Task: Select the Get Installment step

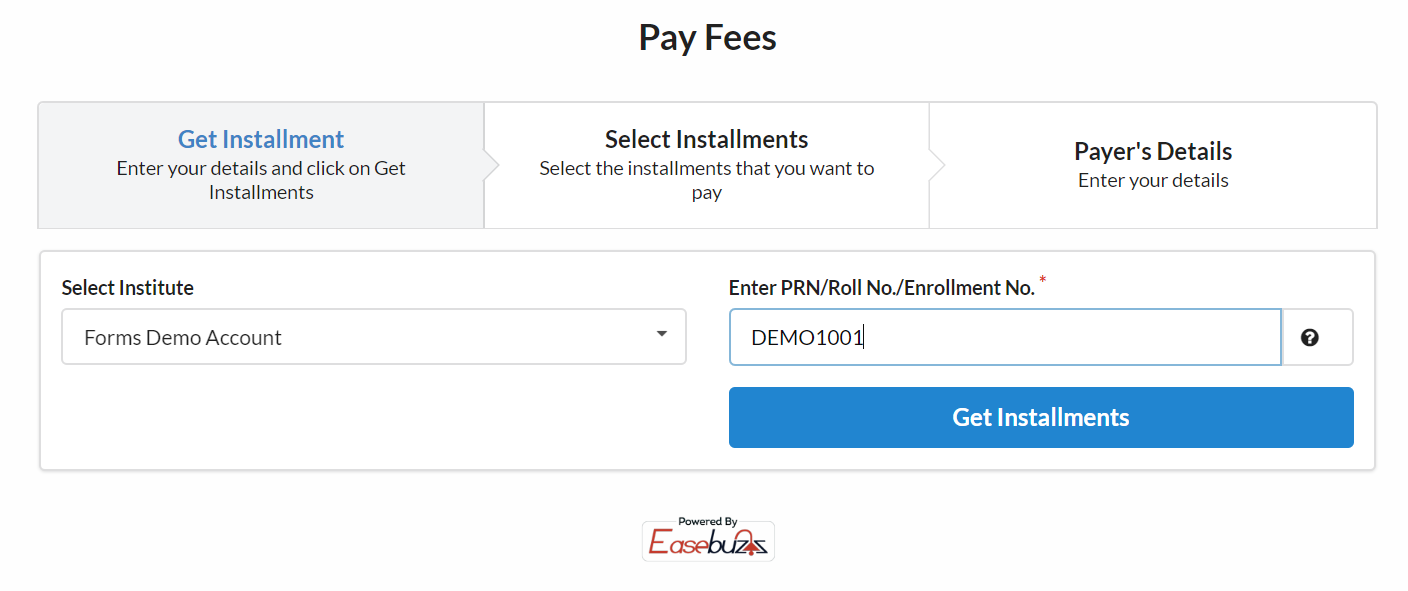Action: 260,165
